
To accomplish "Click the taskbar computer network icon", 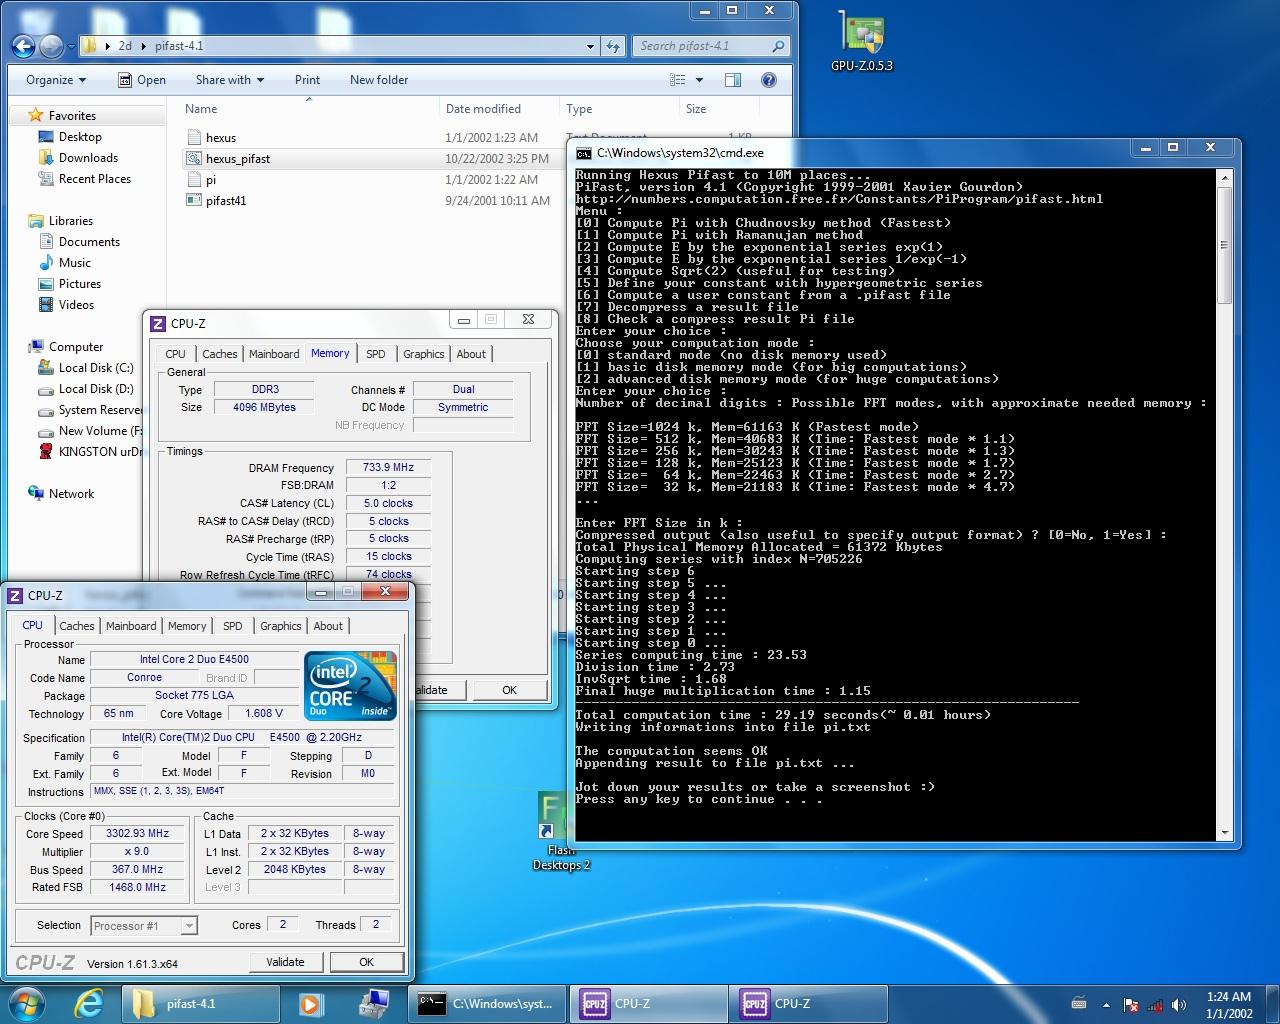I will click(375, 1003).
